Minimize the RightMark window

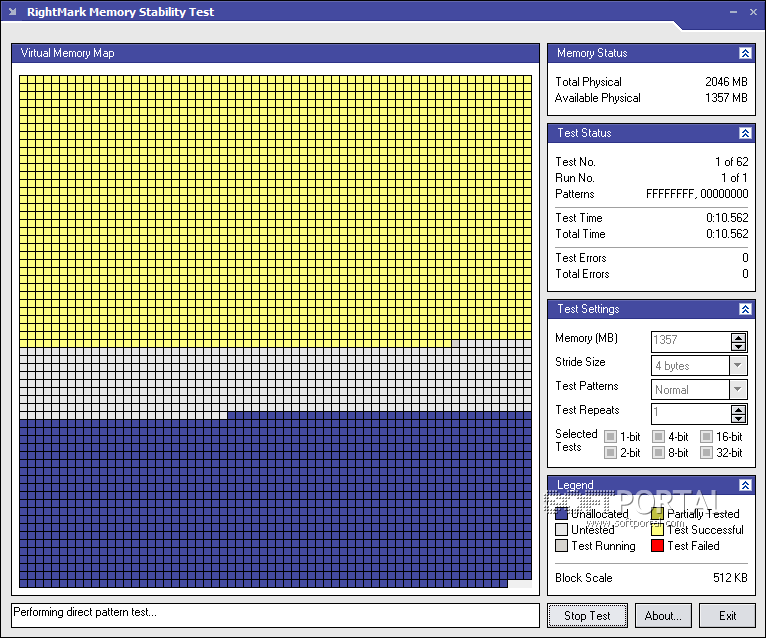click(x=733, y=12)
